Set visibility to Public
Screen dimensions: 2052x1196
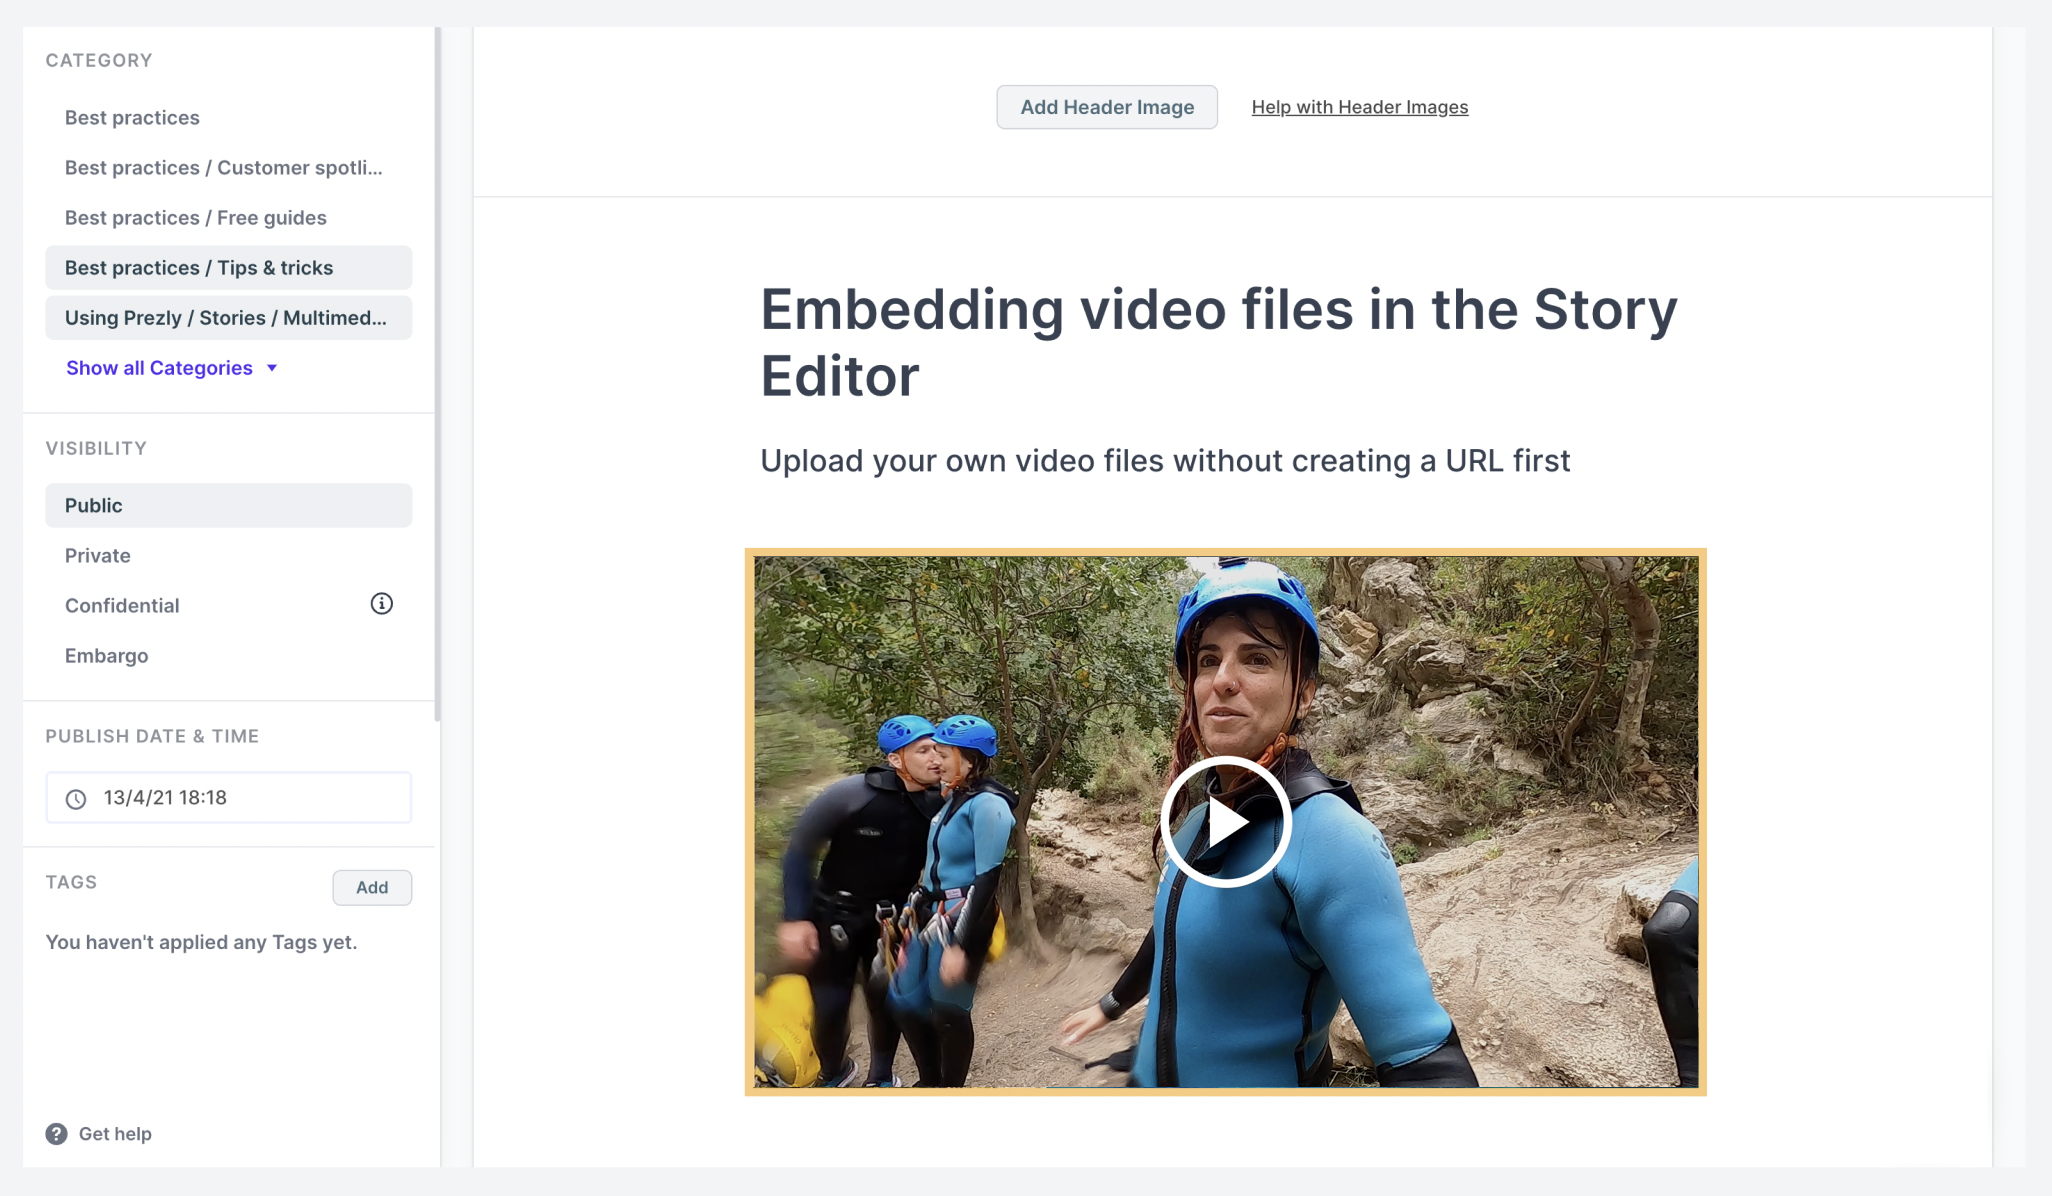(228, 506)
